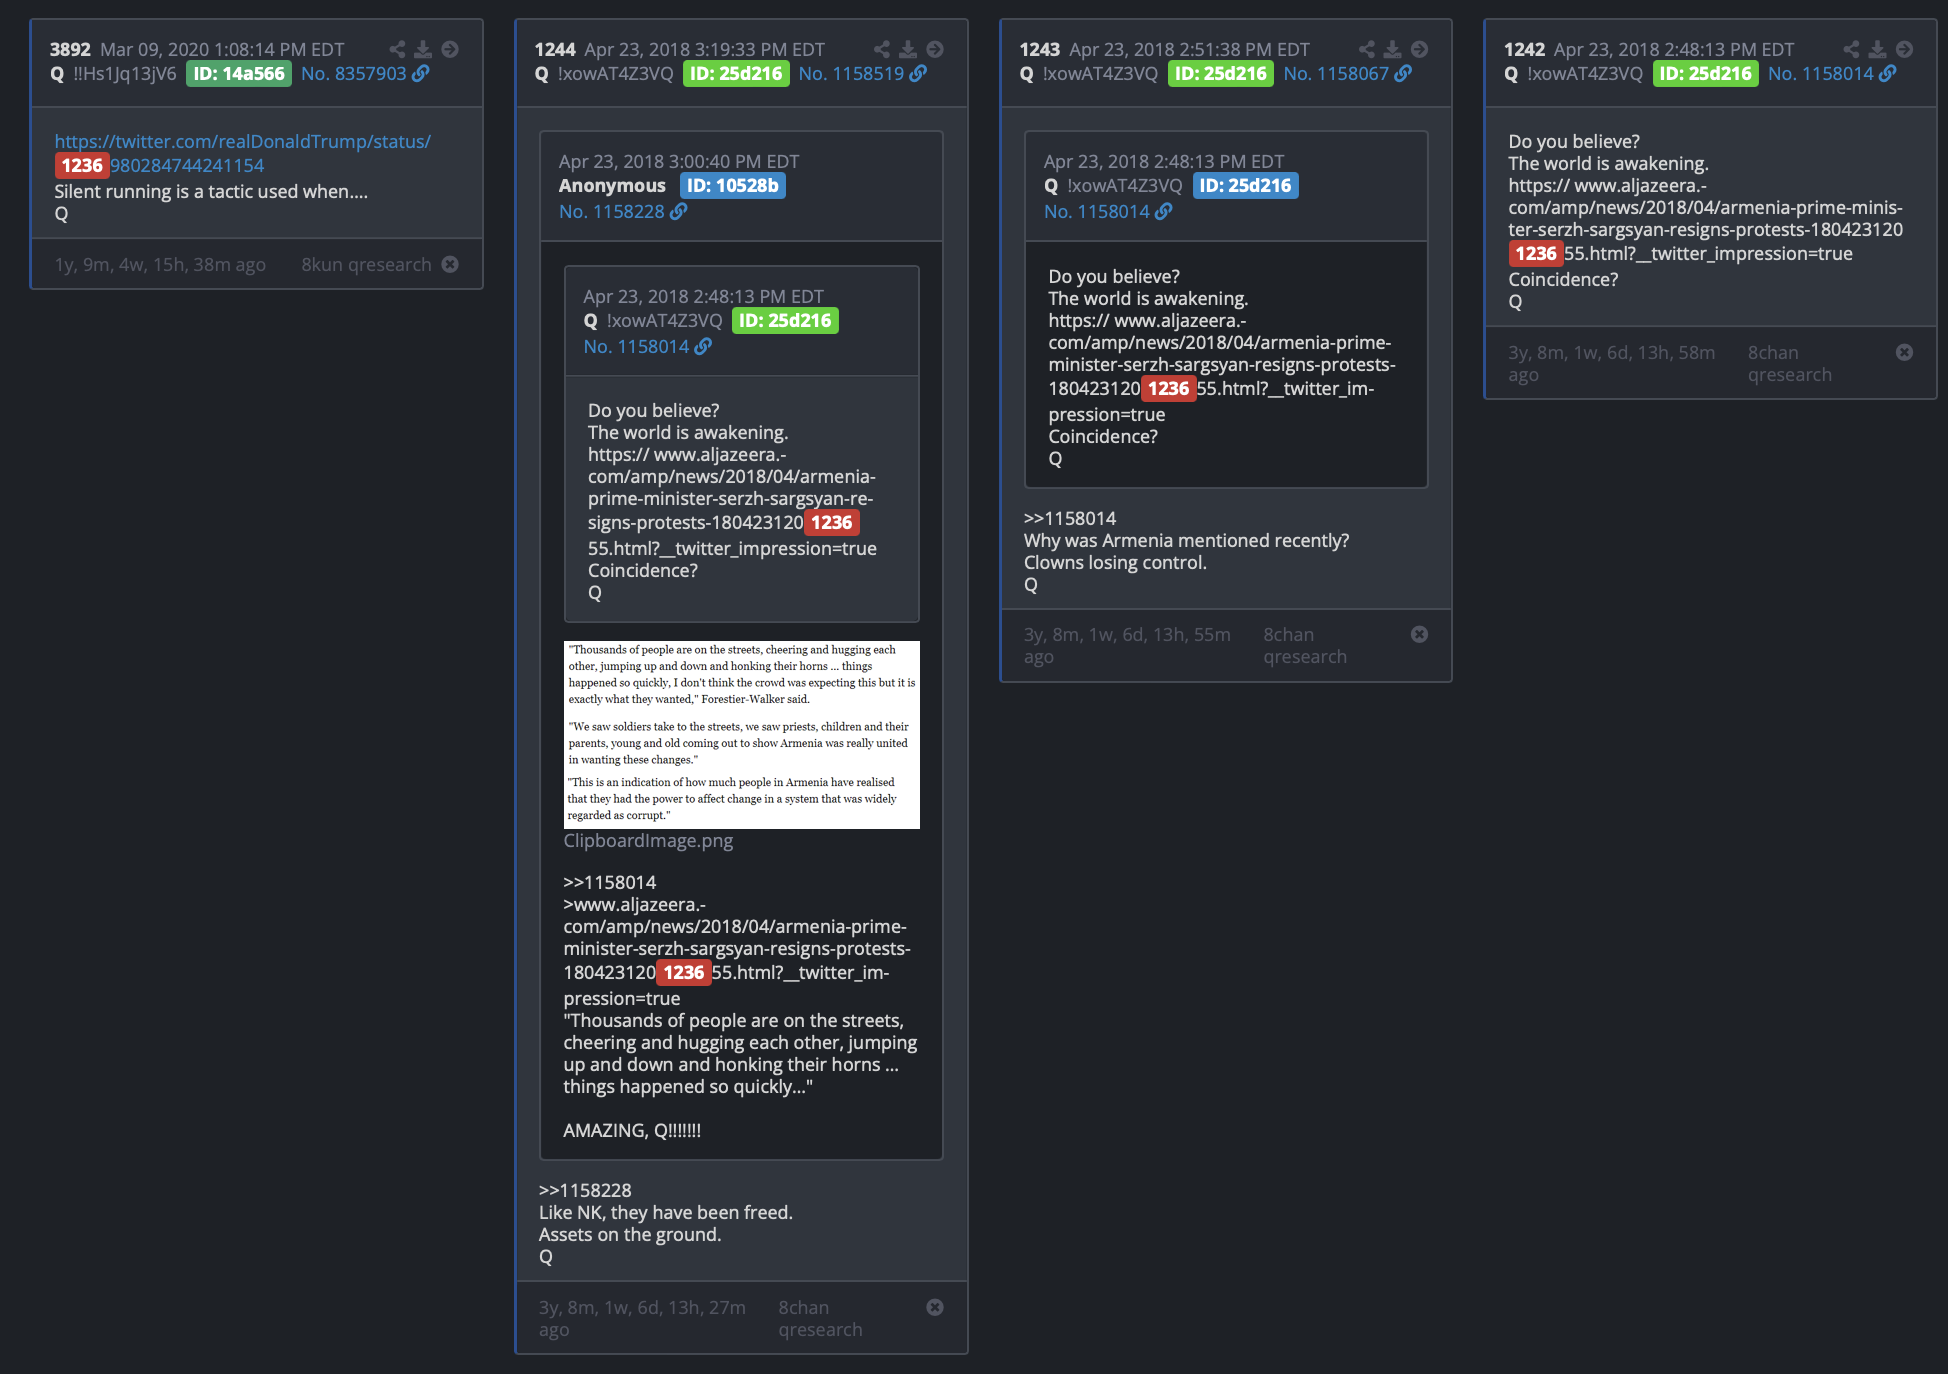
Task: Open post 3892 with arrow icon
Action: click(450, 49)
